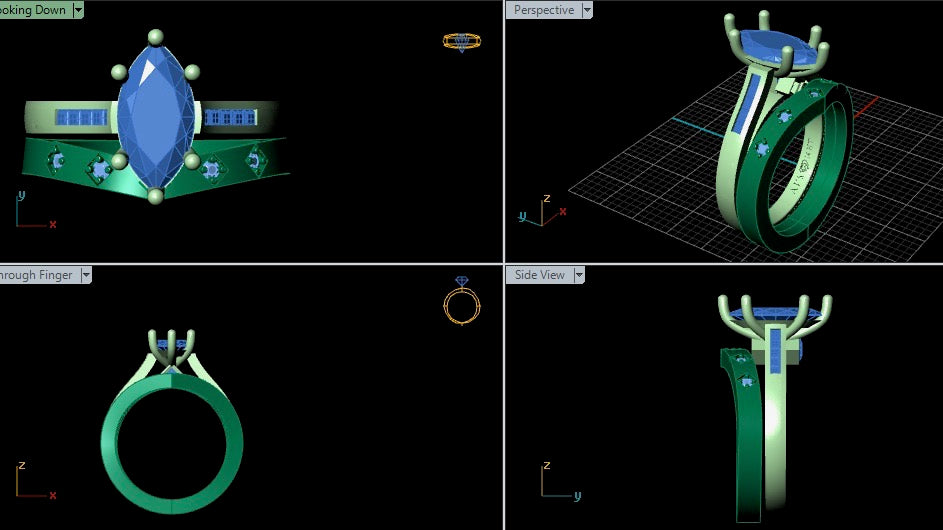
Task: Click the ZY axis indicator in Side View viewport
Action: (561, 481)
